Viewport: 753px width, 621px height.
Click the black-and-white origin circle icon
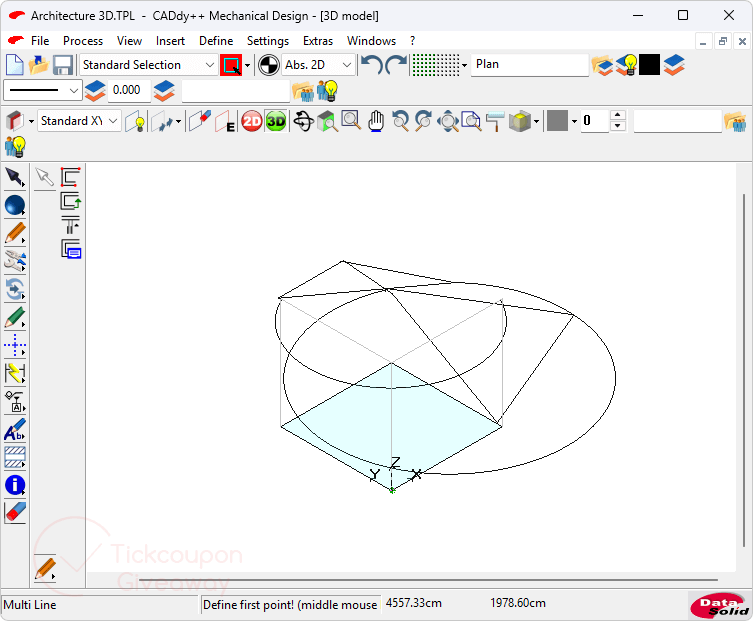coord(268,65)
